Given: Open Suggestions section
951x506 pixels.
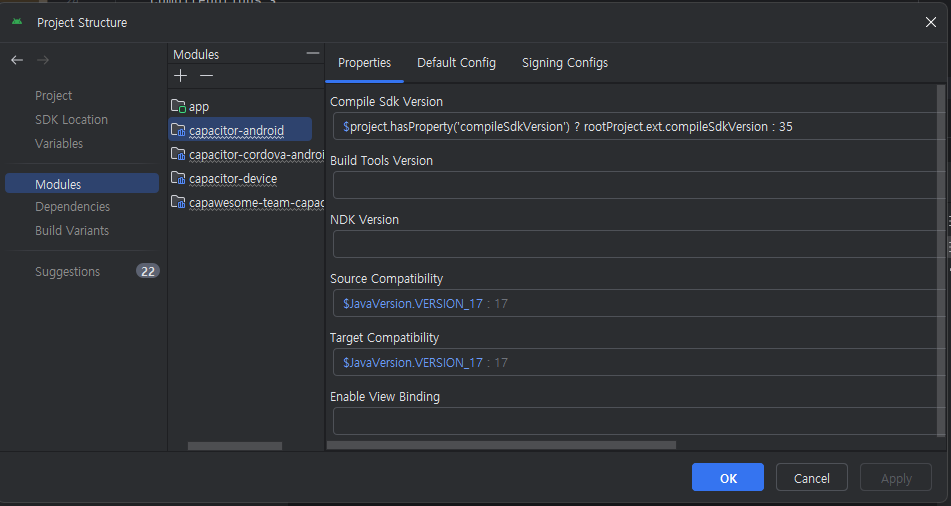Looking at the screenshot, I should click(67, 272).
